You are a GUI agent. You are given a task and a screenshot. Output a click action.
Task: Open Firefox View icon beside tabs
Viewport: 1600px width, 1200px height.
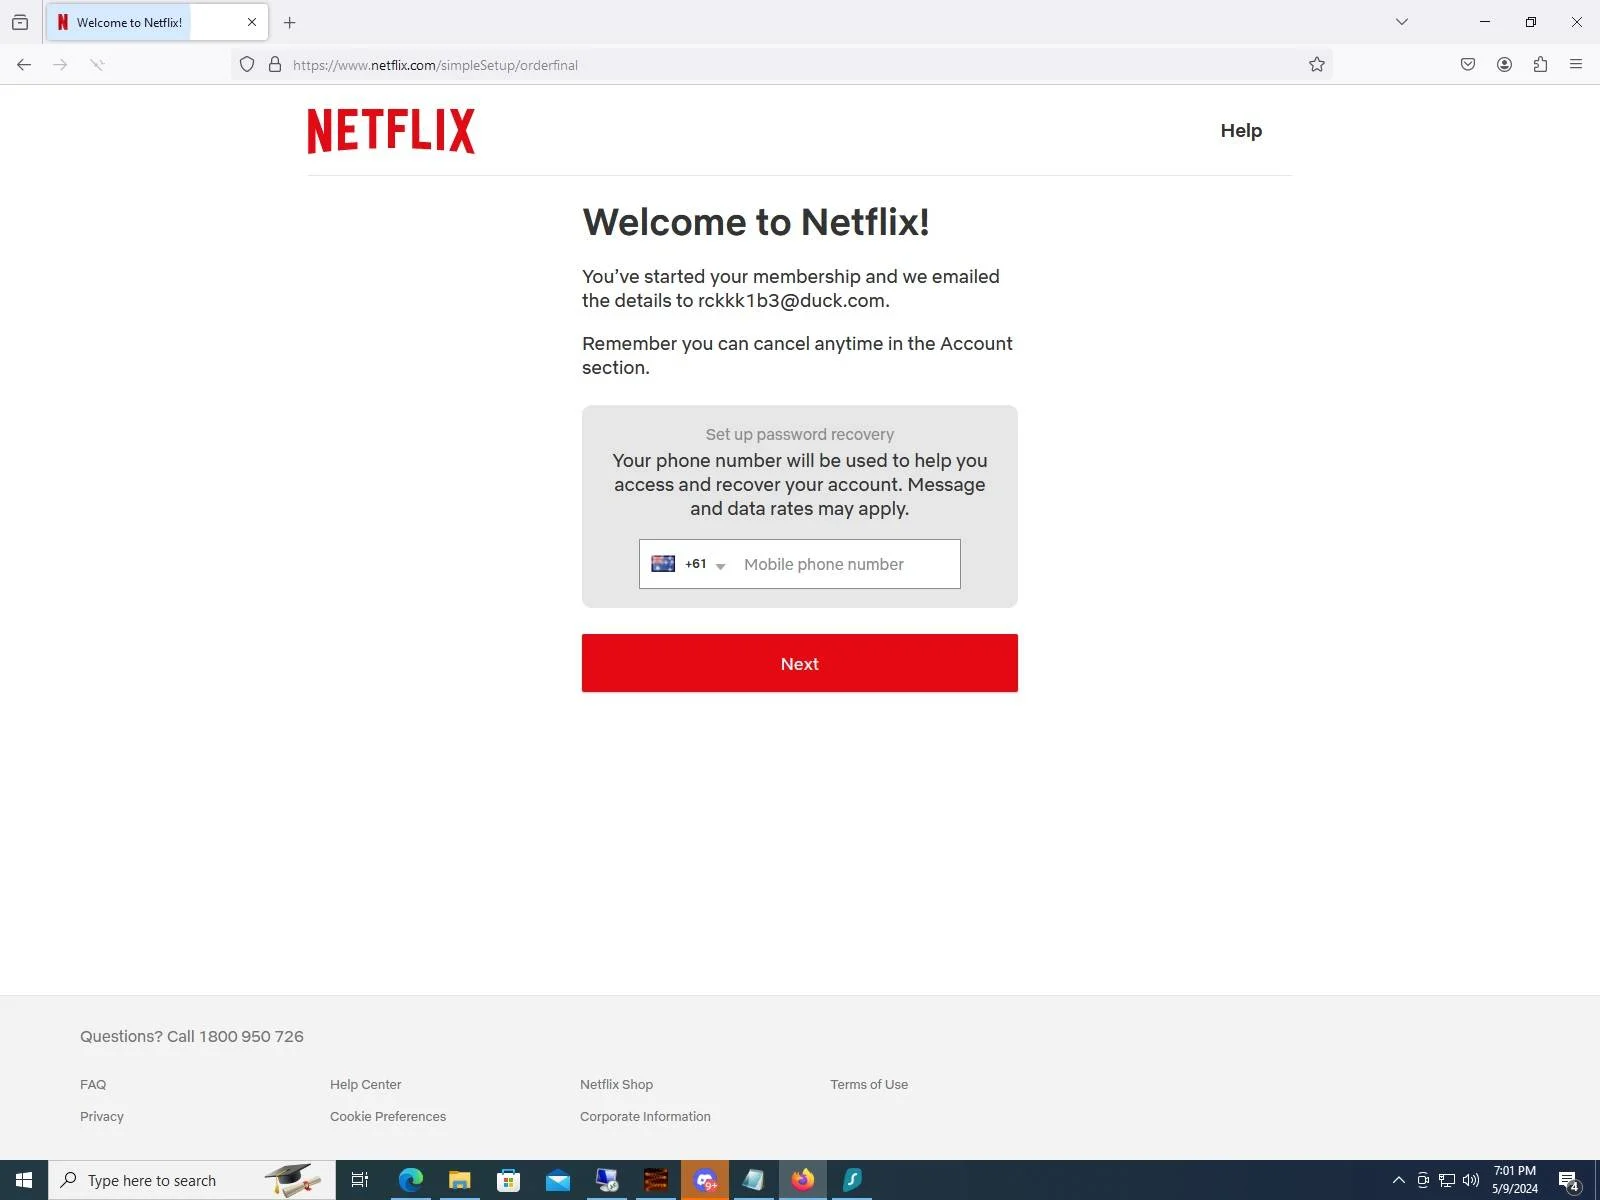(x=20, y=22)
